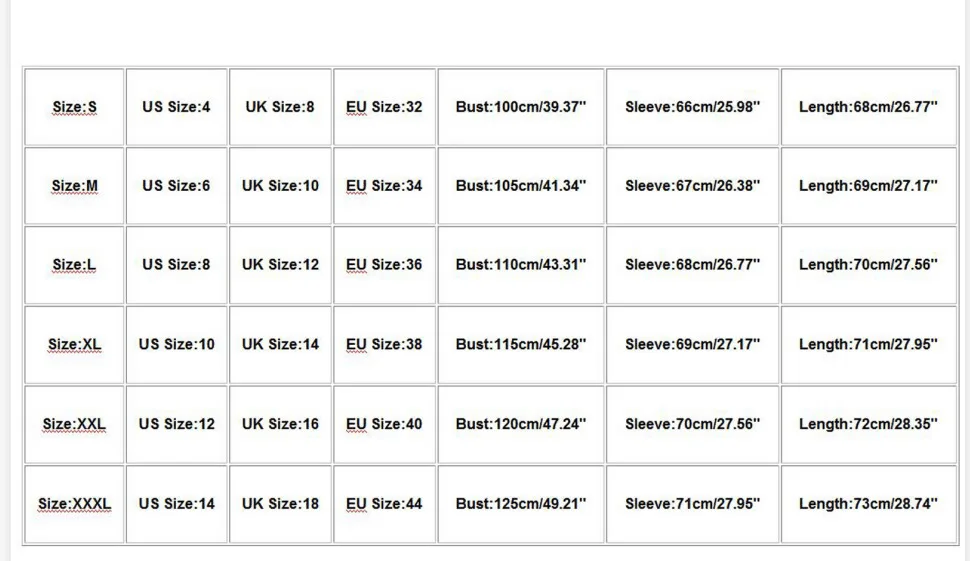Screen dimensions: 970x561
Task: Click the Size:S cell
Action: point(74,107)
